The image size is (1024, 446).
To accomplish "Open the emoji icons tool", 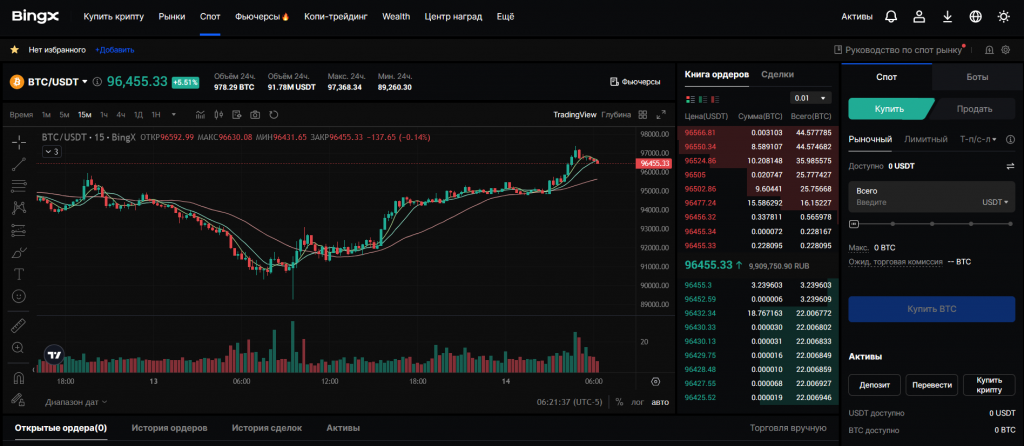I will point(19,296).
